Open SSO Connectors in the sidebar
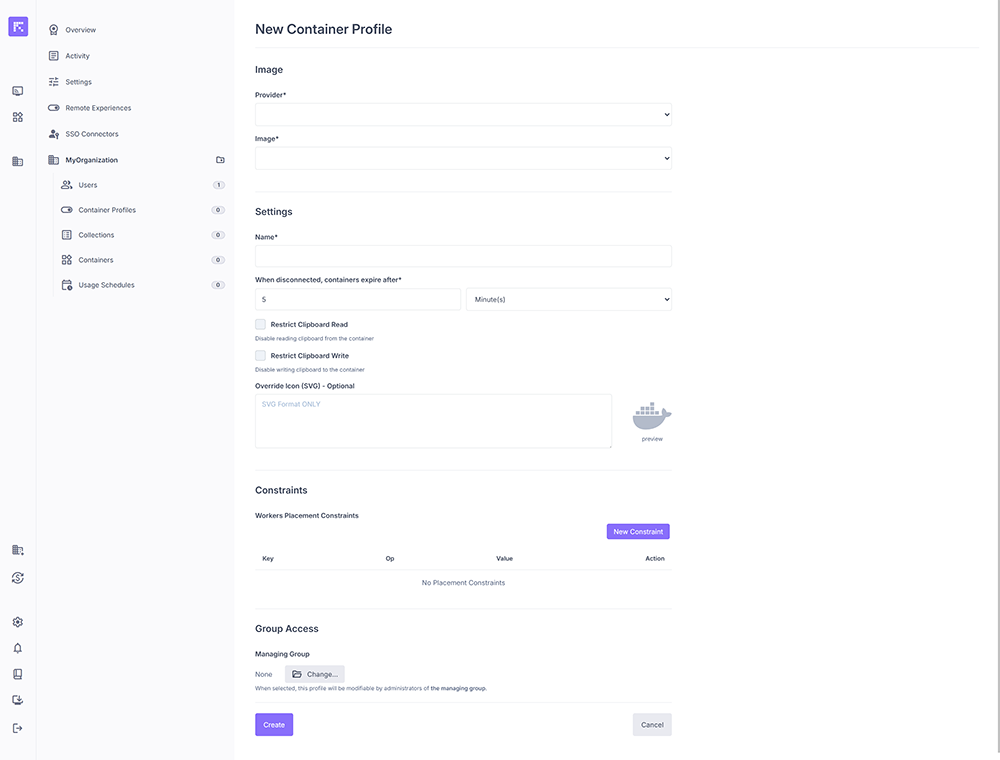The height and width of the screenshot is (760, 1000). [92, 134]
